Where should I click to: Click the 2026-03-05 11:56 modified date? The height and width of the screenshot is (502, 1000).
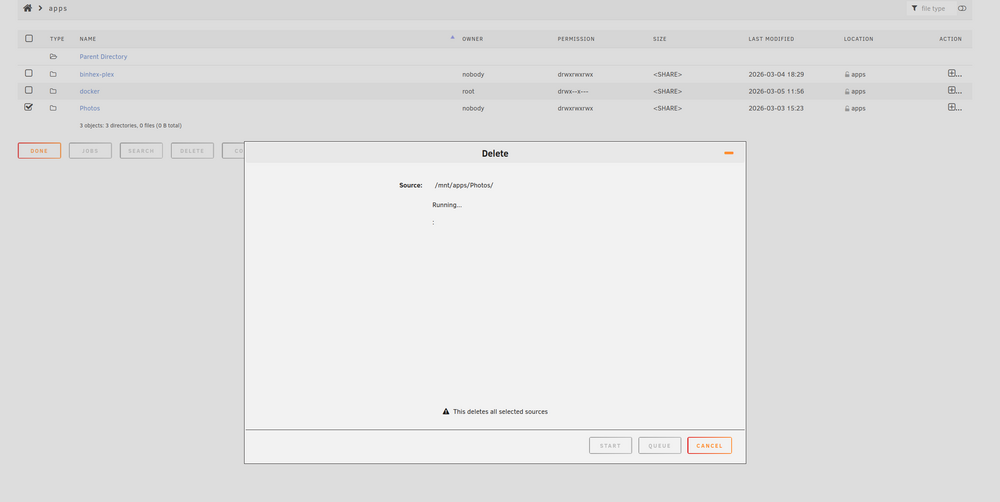click(776, 91)
